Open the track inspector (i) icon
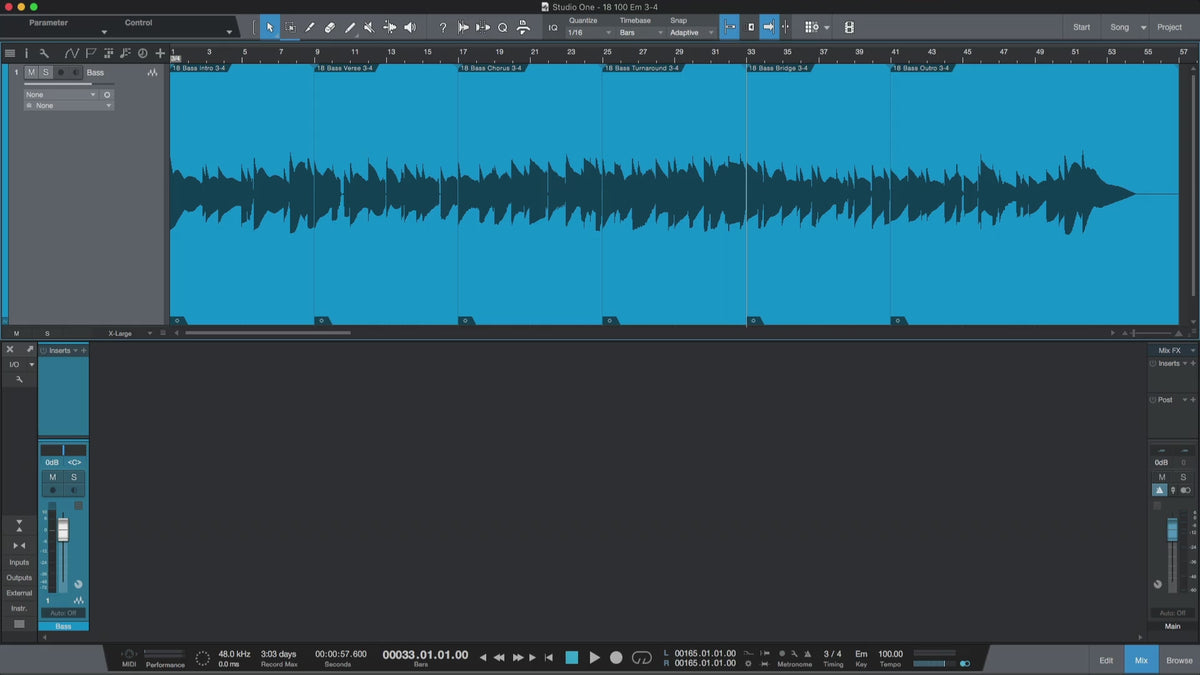Image resolution: width=1200 pixels, height=675 pixels. coord(26,53)
